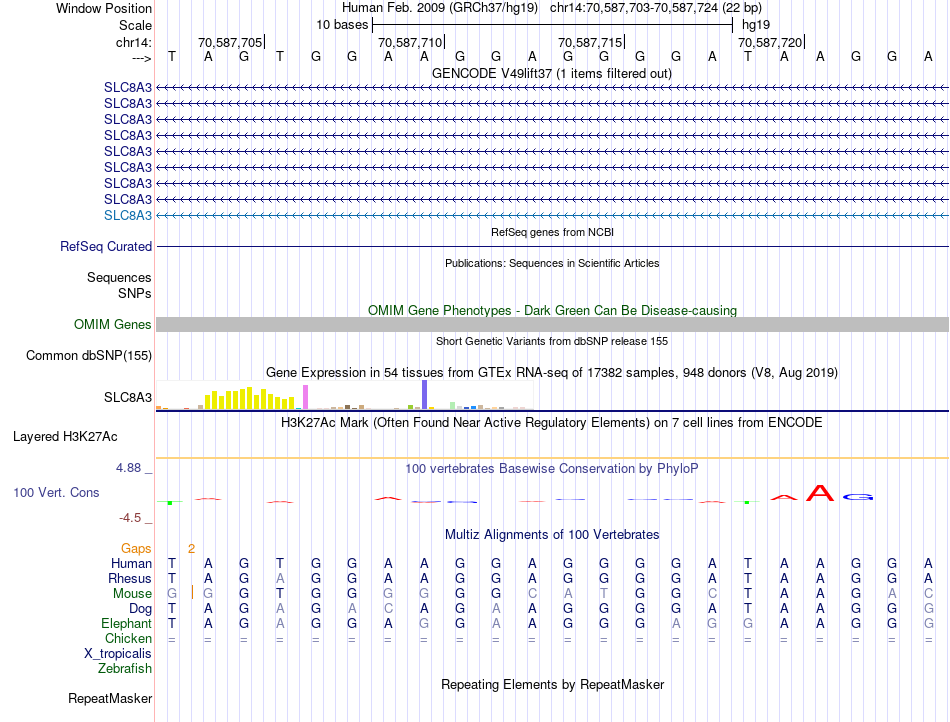Click the light blue SLC8A3 transcript arrow line

tap(553, 216)
